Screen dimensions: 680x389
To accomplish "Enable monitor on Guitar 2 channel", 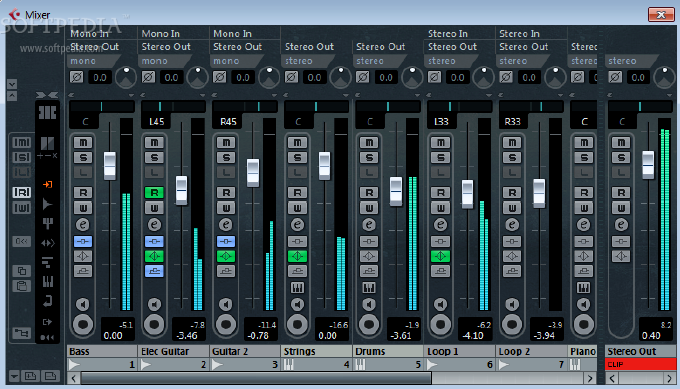I will point(226,304).
